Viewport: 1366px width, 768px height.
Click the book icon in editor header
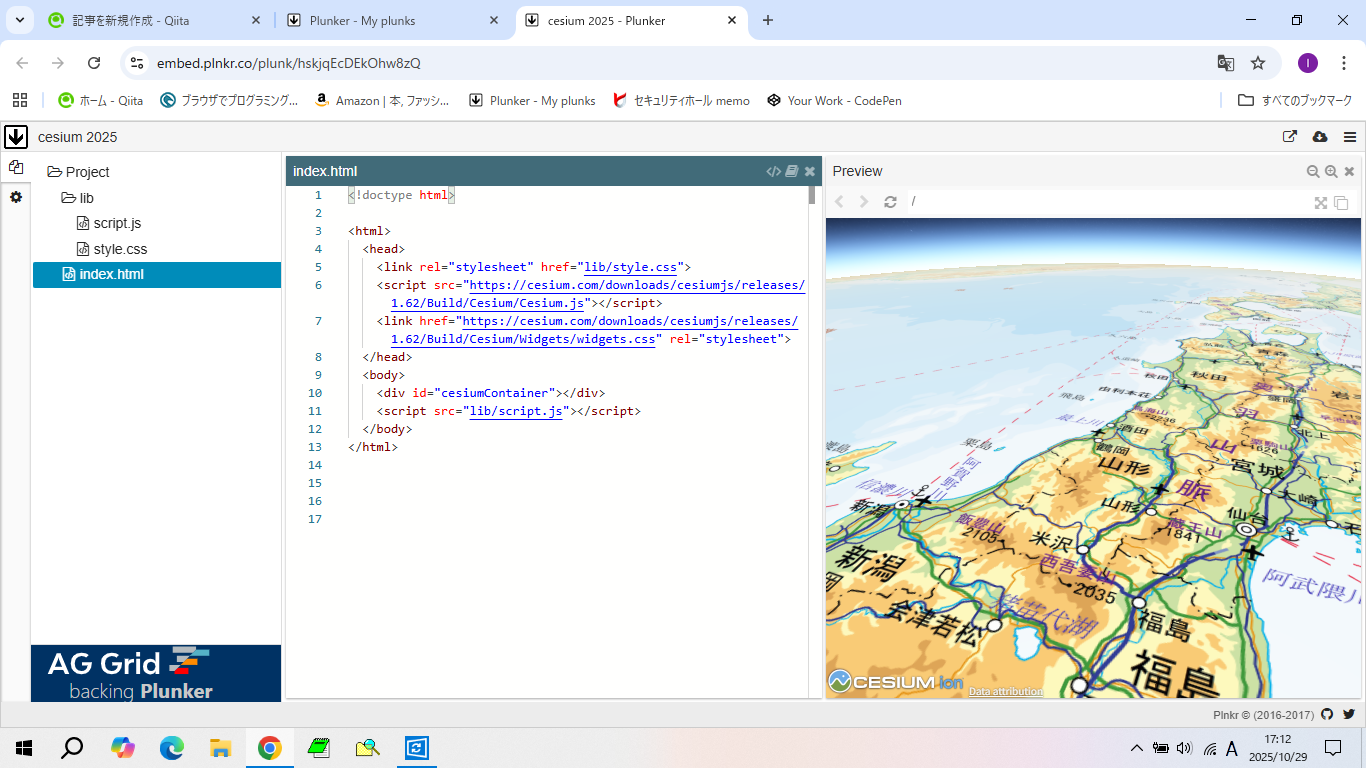(x=791, y=171)
